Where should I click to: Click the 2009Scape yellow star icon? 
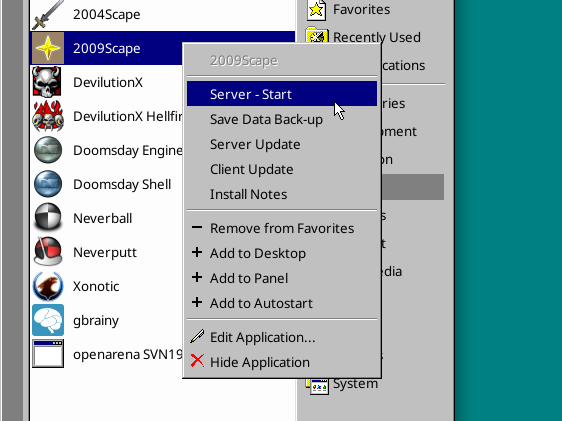(x=48, y=48)
